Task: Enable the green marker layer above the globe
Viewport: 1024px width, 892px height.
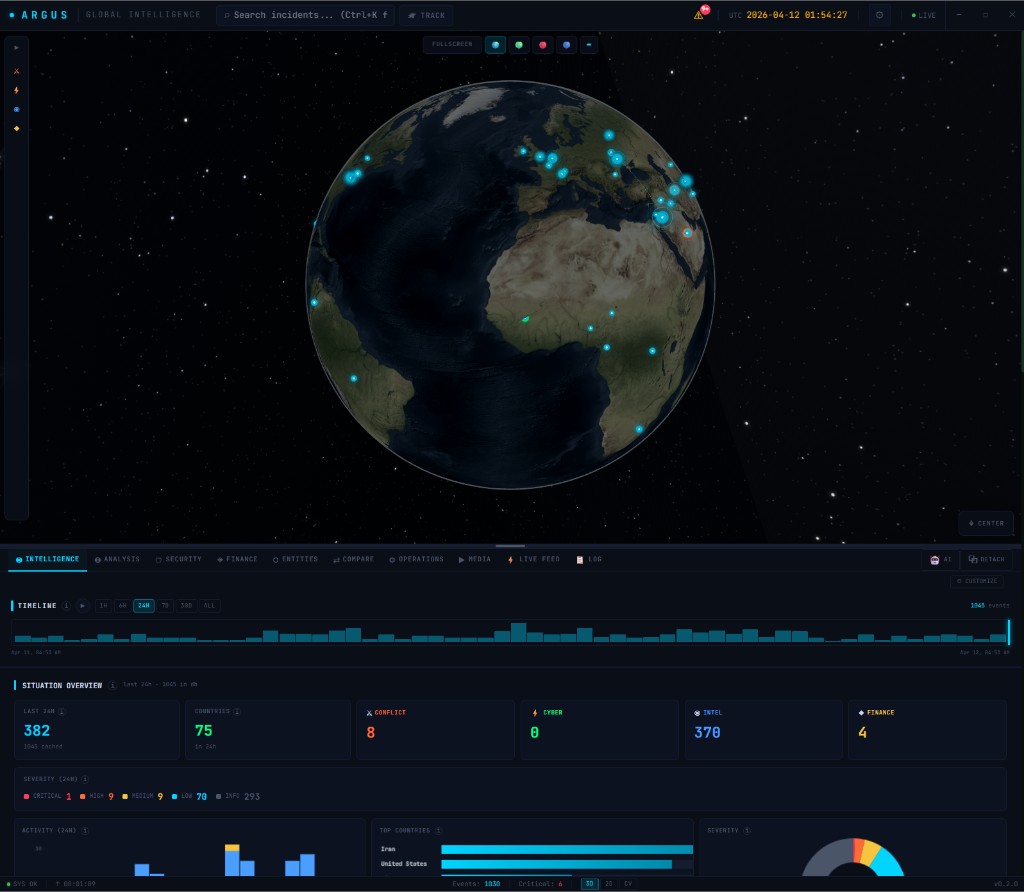Action: 518,44
